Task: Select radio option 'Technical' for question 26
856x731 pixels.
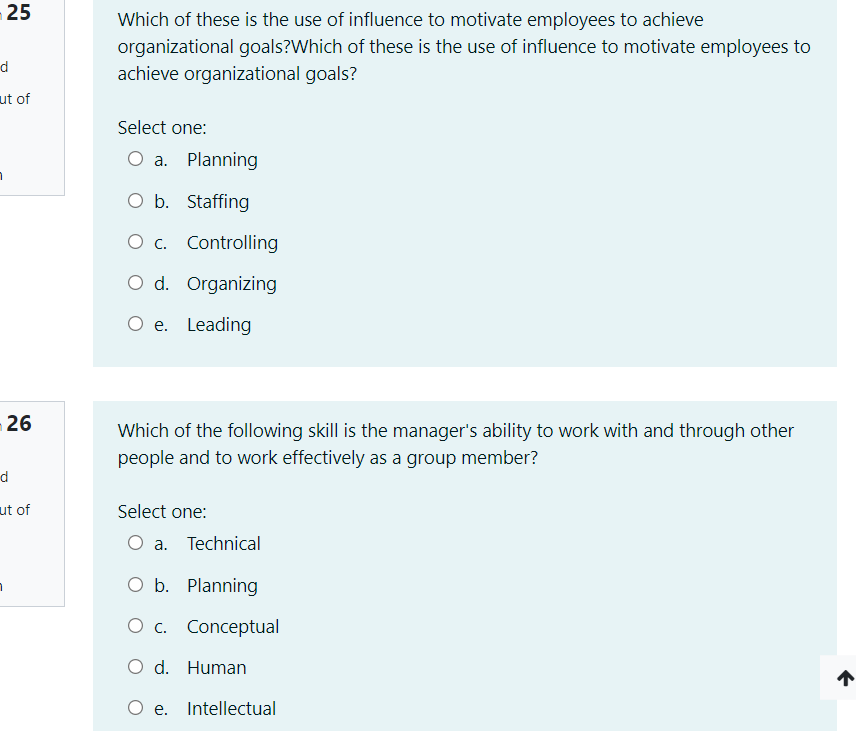Action: click(x=135, y=542)
